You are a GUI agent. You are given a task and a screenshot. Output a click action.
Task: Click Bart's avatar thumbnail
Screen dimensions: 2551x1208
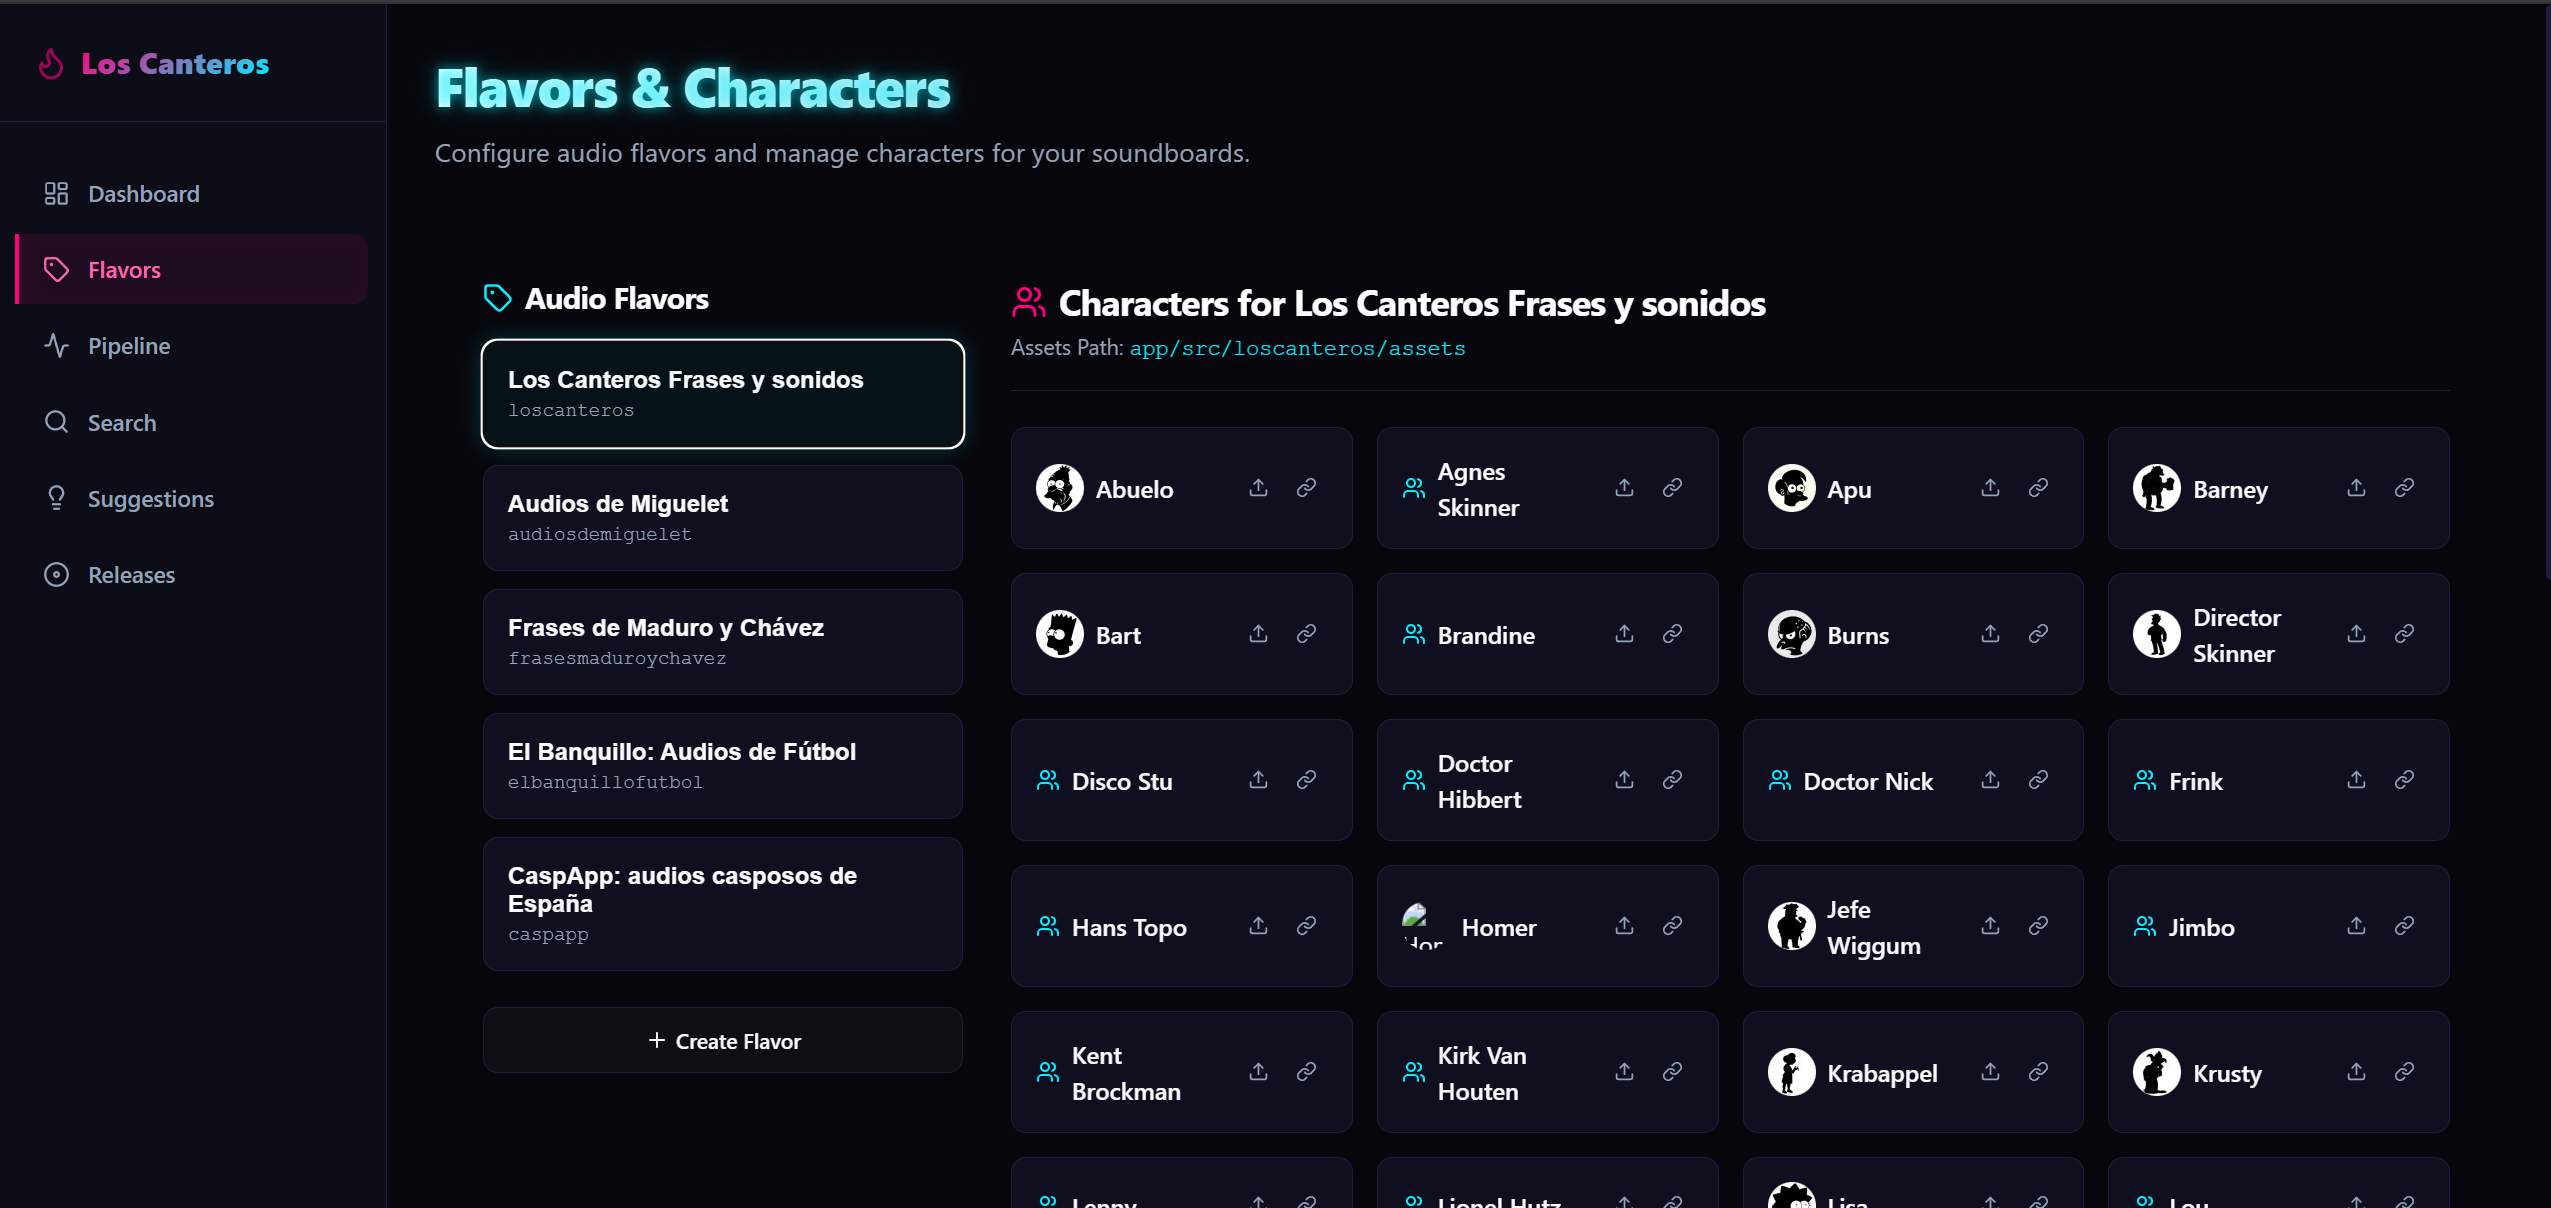[x=1060, y=634]
